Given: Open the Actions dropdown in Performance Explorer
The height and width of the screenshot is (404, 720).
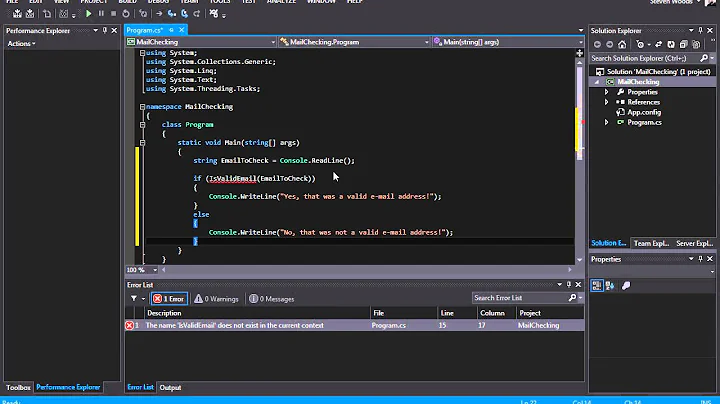Looking at the screenshot, I should (22, 44).
